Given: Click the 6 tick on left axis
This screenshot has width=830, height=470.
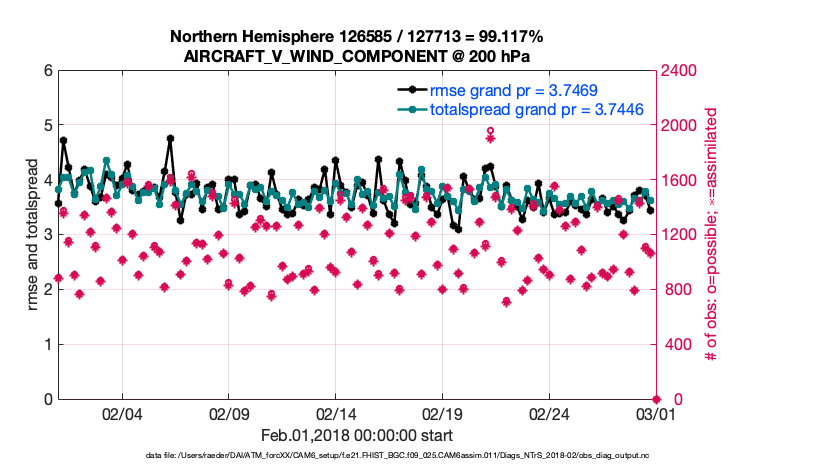Looking at the screenshot, I should click(47, 71).
